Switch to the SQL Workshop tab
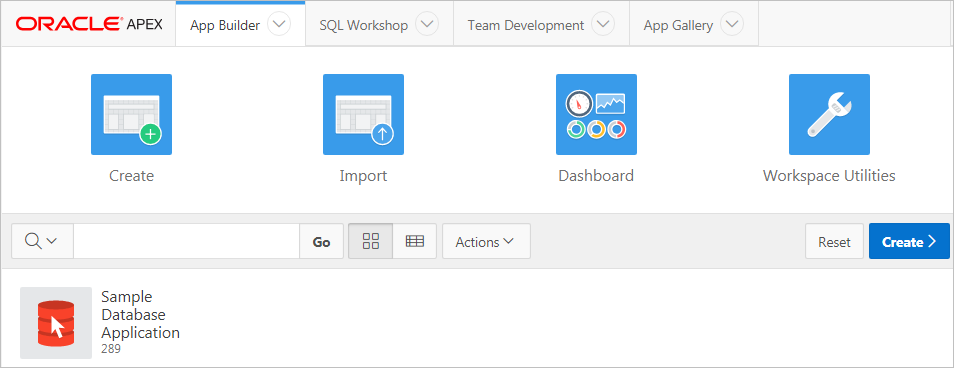The image size is (954, 368). (364, 25)
